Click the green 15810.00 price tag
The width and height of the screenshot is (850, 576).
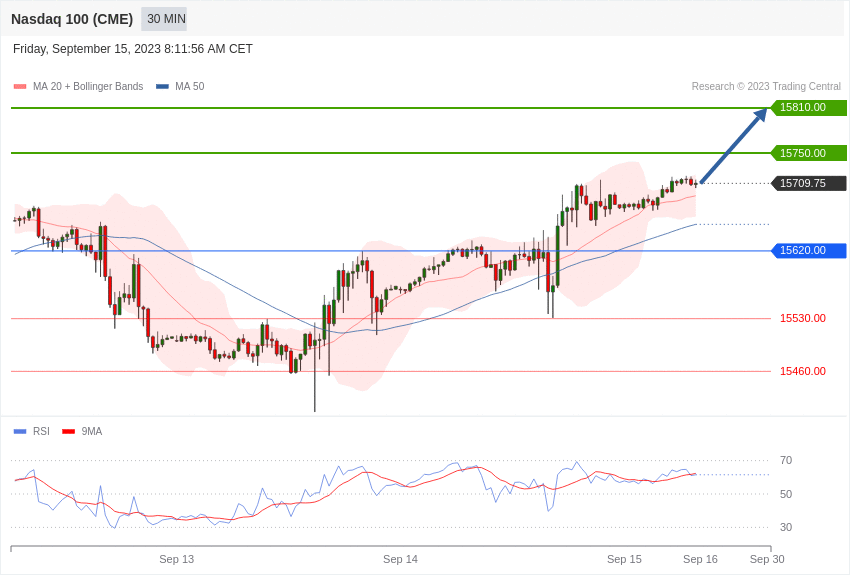click(x=808, y=108)
